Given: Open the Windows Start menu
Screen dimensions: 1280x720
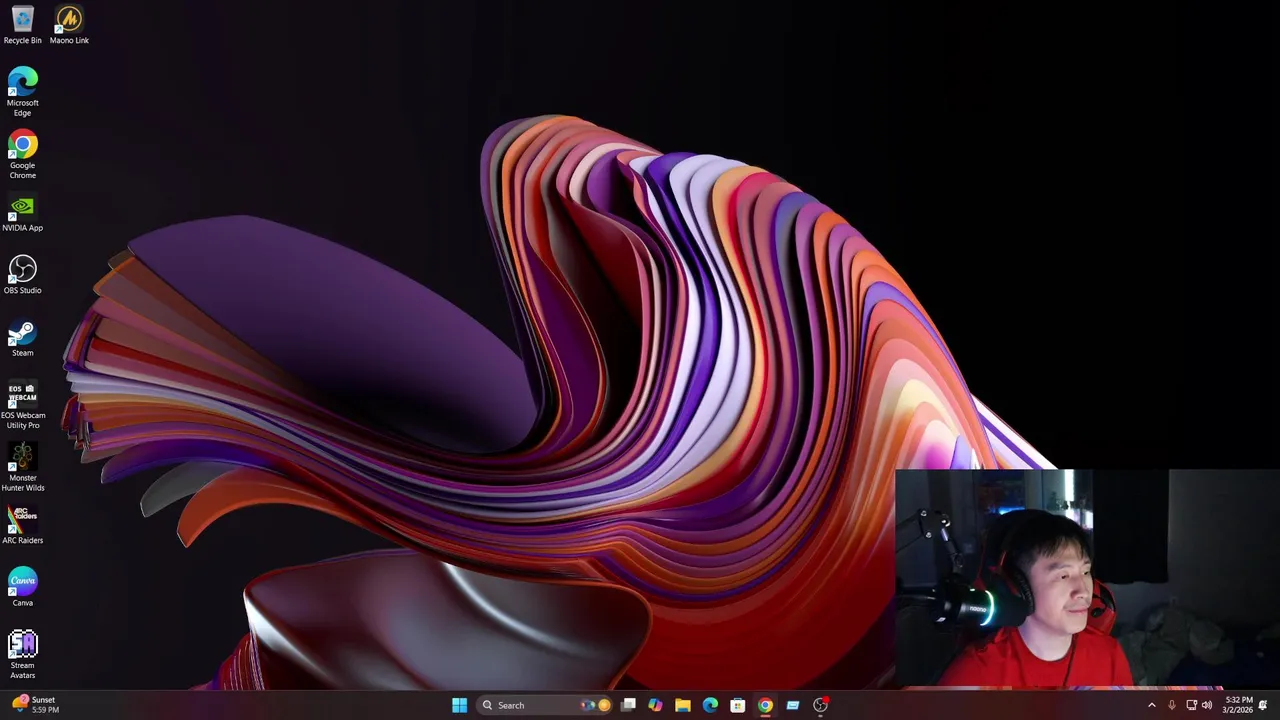Looking at the screenshot, I should [459, 705].
